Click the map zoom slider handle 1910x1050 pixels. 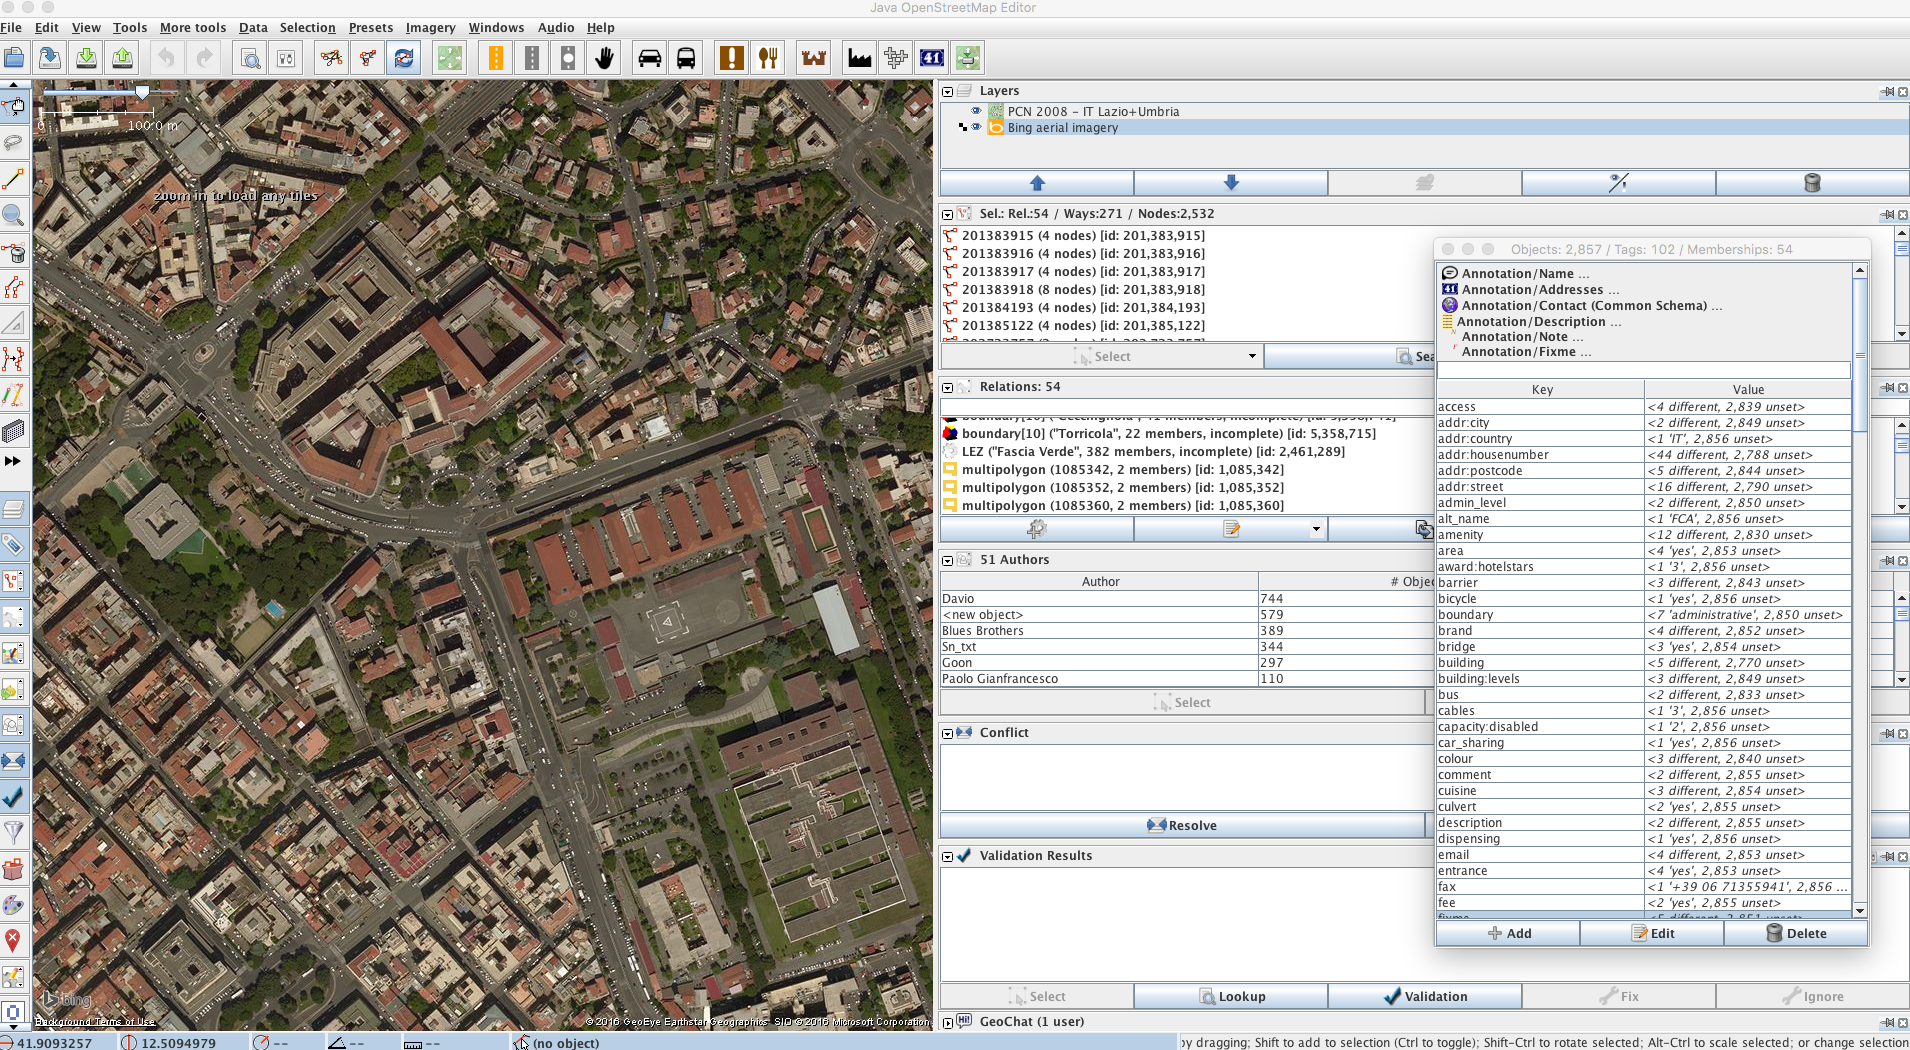point(143,92)
